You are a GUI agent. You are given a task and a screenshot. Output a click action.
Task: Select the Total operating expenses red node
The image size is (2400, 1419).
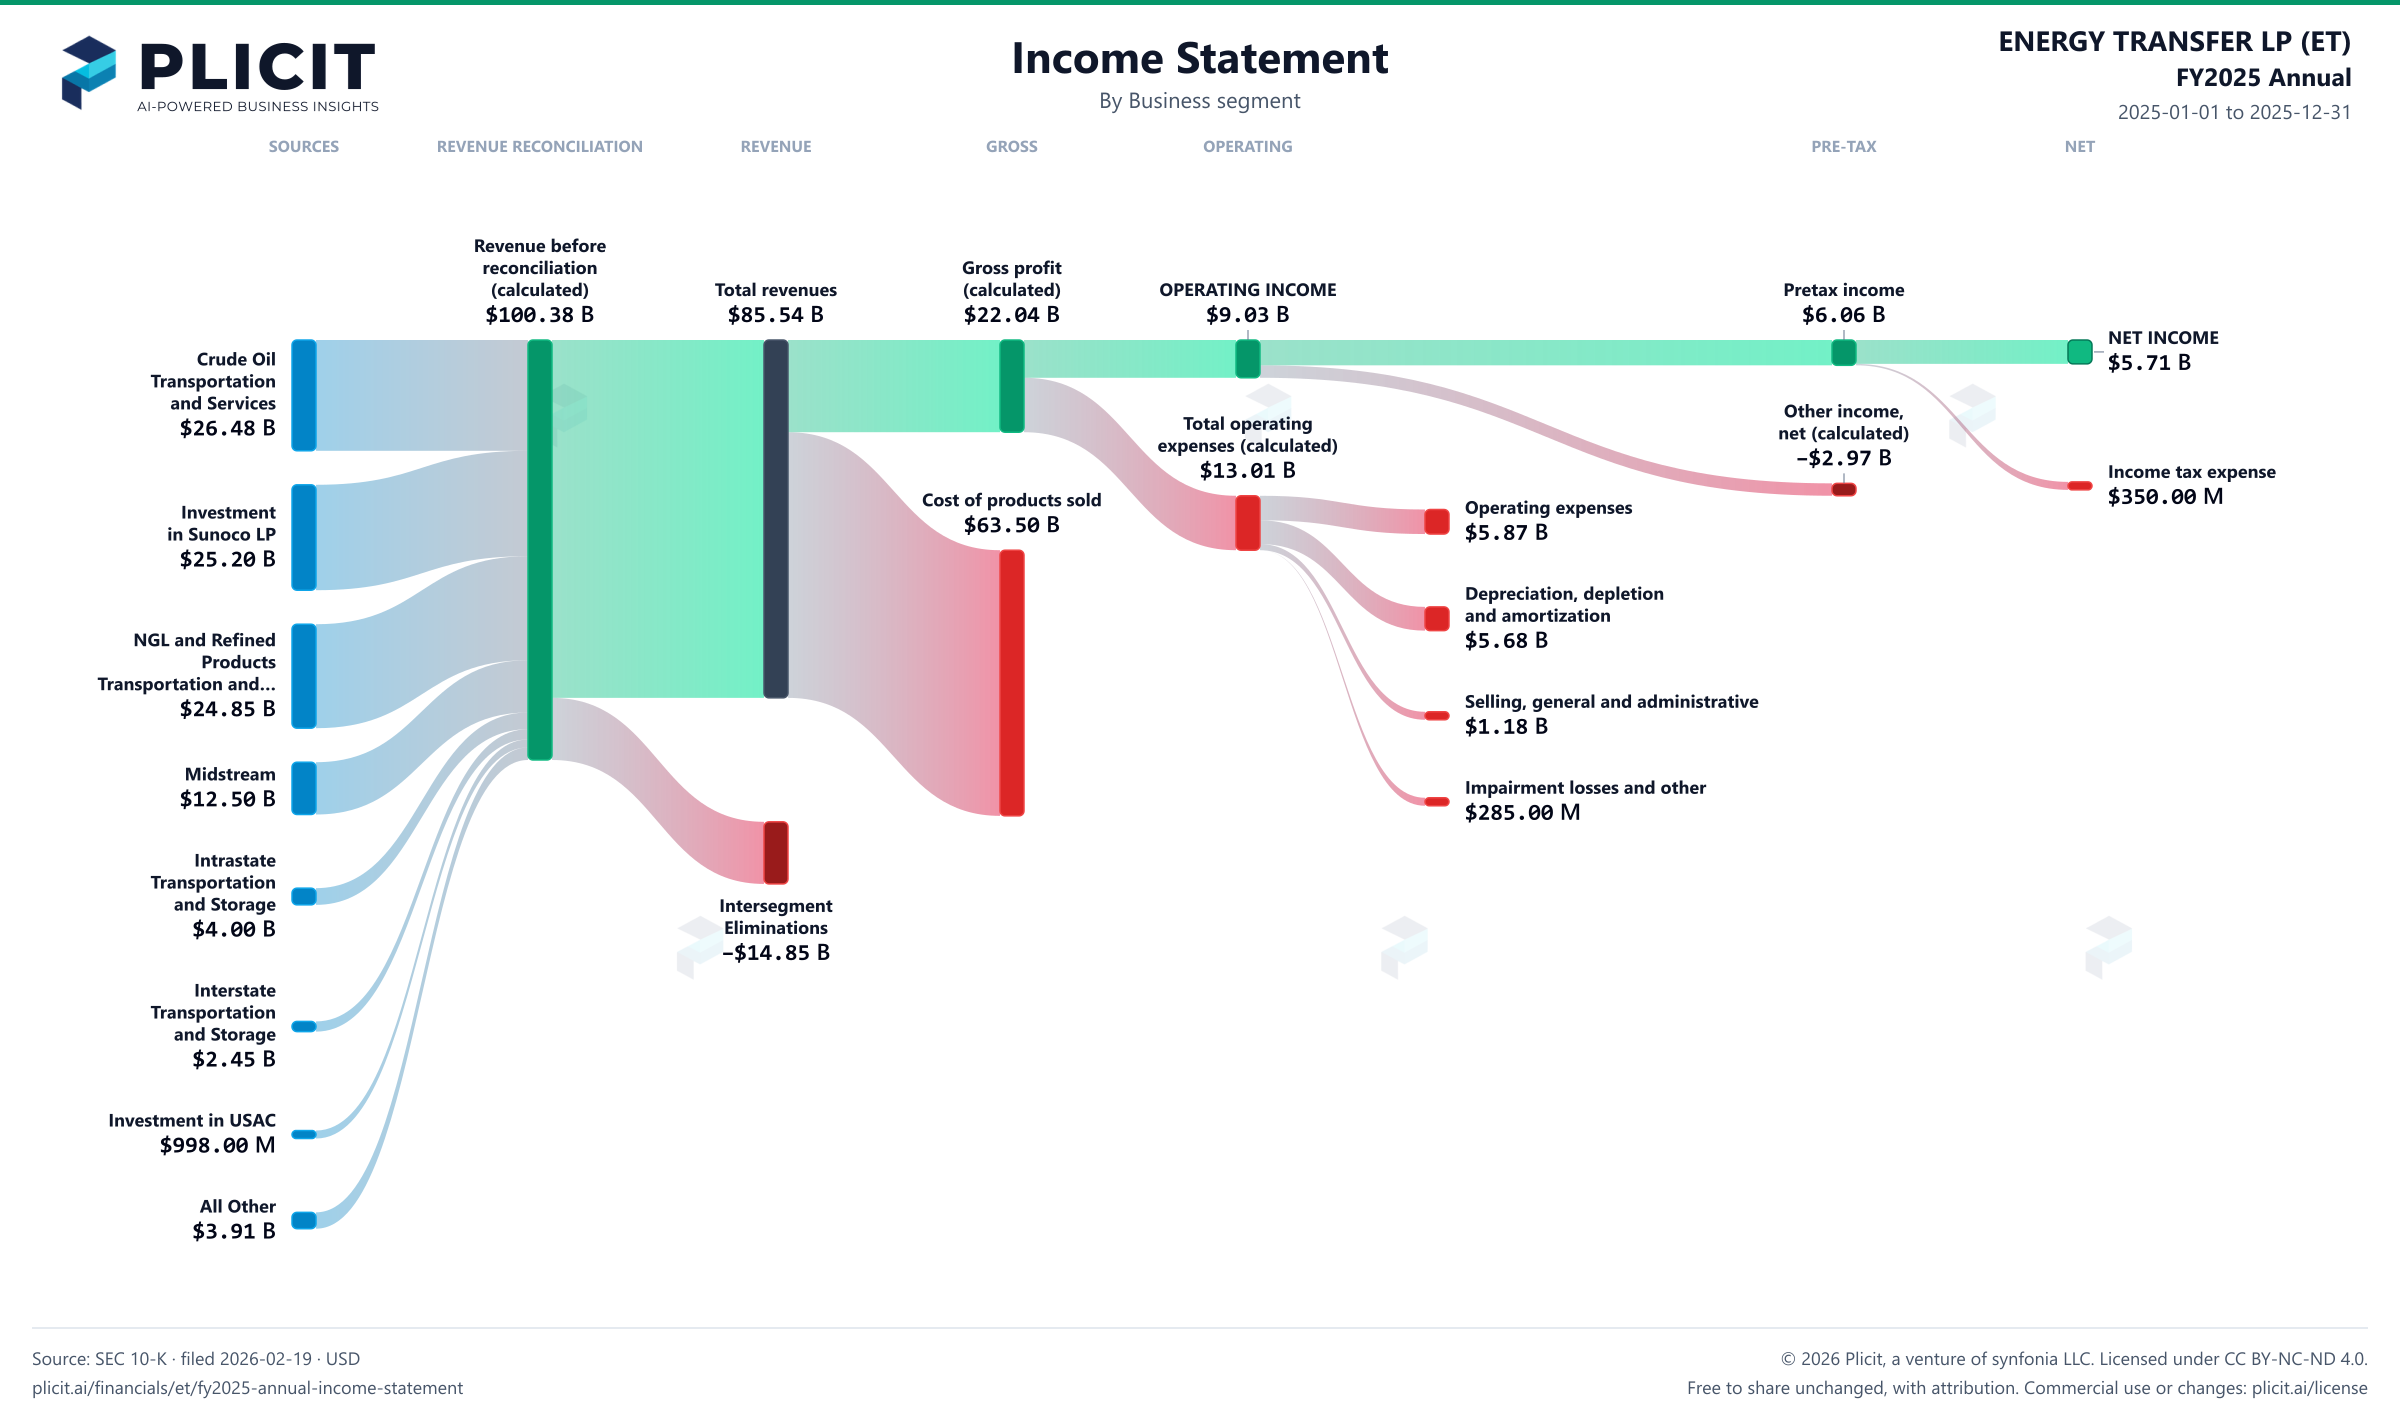click(x=1248, y=523)
